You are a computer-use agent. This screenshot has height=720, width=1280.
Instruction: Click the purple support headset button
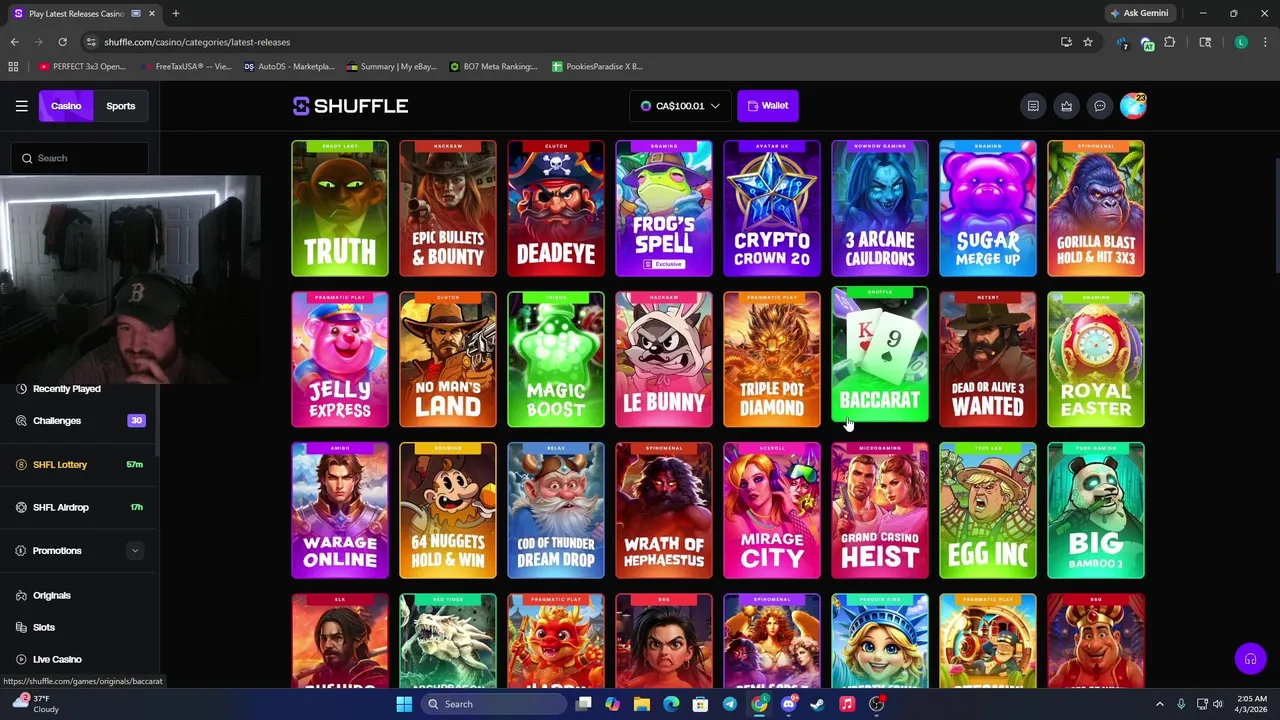click(1250, 658)
